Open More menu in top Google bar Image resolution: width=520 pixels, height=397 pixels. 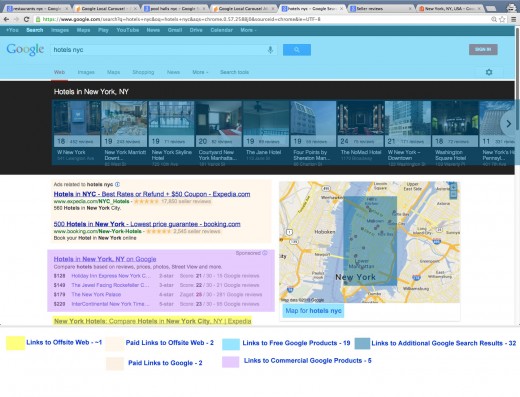(x=248, y=30)
